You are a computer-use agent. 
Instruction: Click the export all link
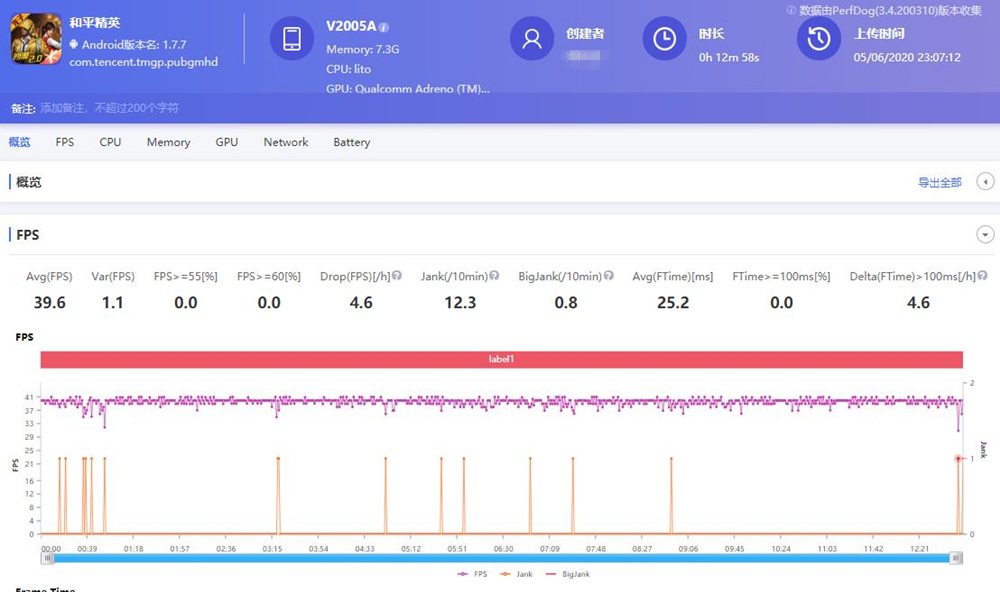939,182
